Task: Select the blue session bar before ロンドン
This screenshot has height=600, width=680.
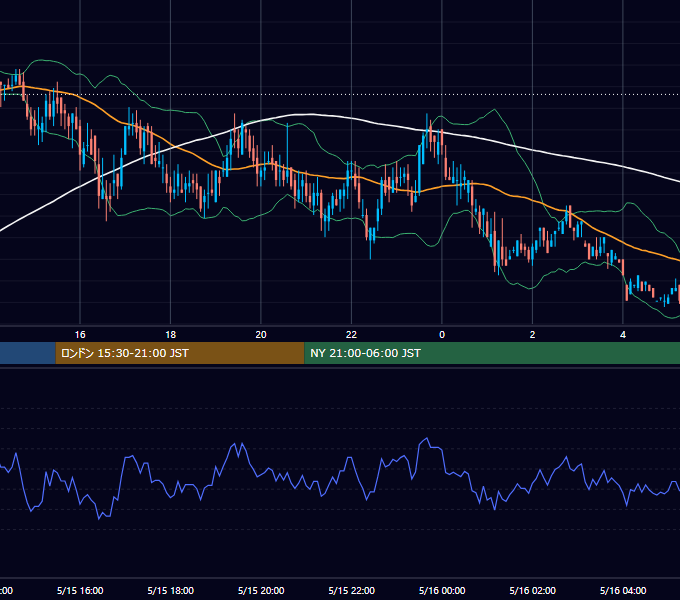Action: click(x=28, y=353)
